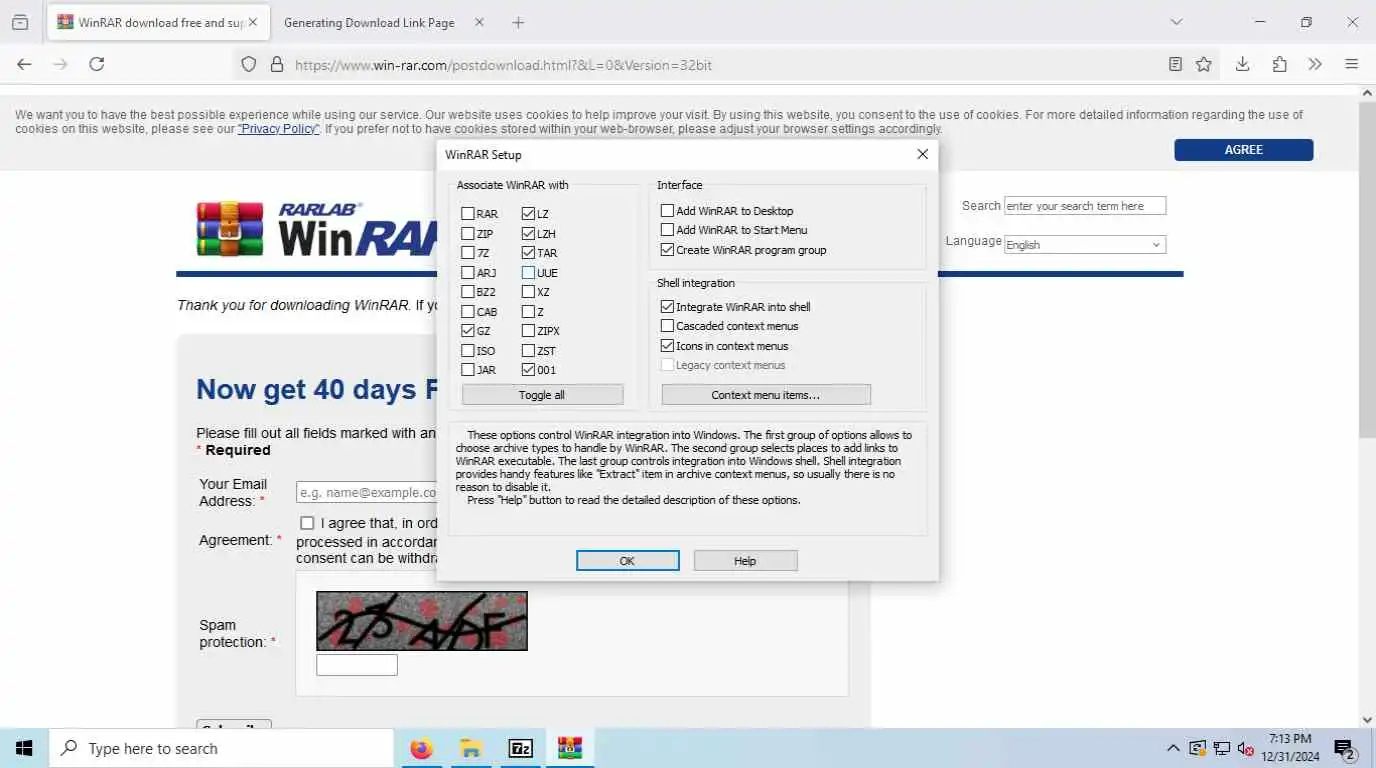Viewport: 1376px width, 768px height.
Task: Tick the agreement consent checkbox on webpage
Action: [307, 523]
